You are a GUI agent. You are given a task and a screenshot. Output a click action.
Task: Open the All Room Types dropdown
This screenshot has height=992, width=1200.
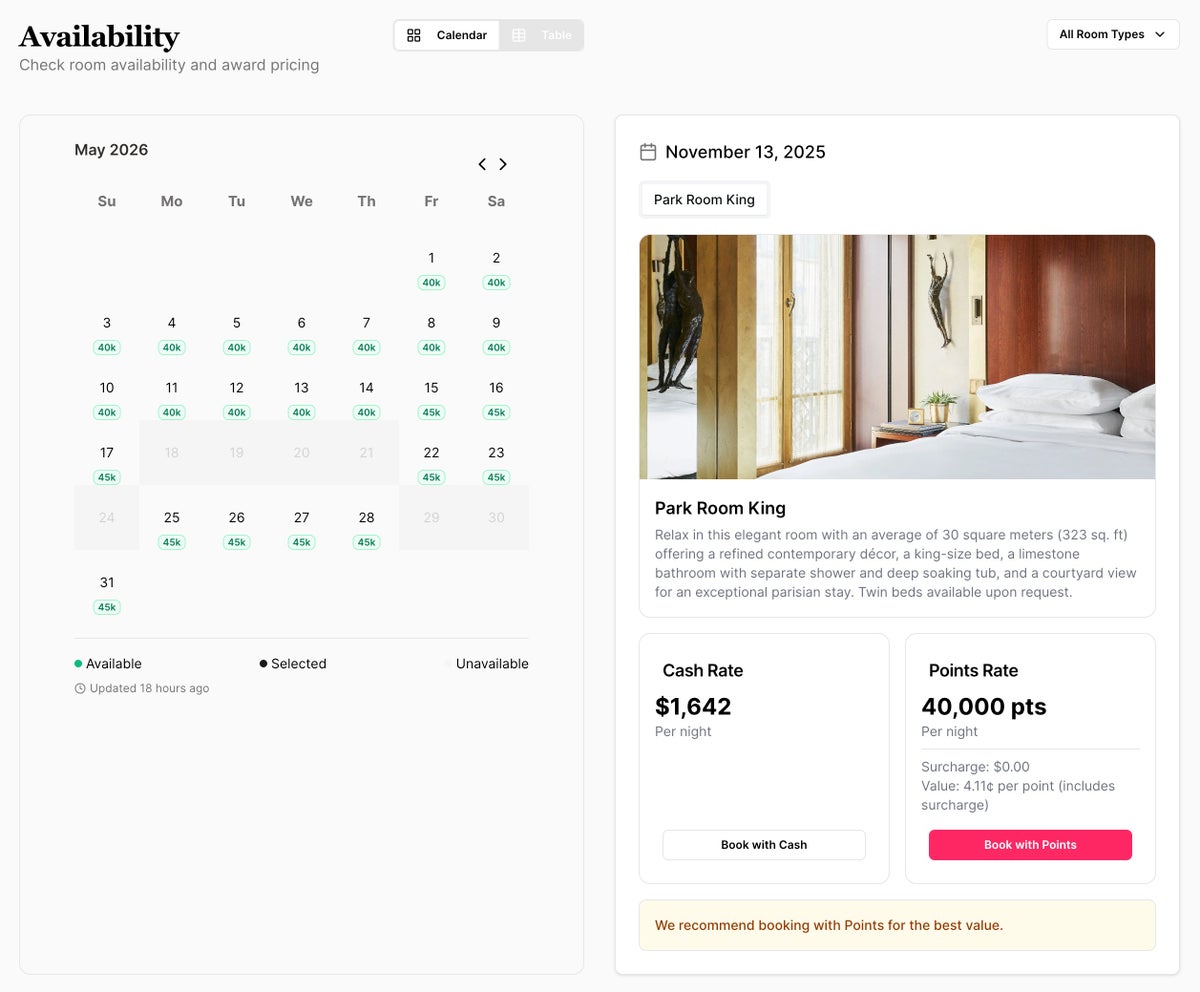pyautogui.click(x=1112, y=34)
